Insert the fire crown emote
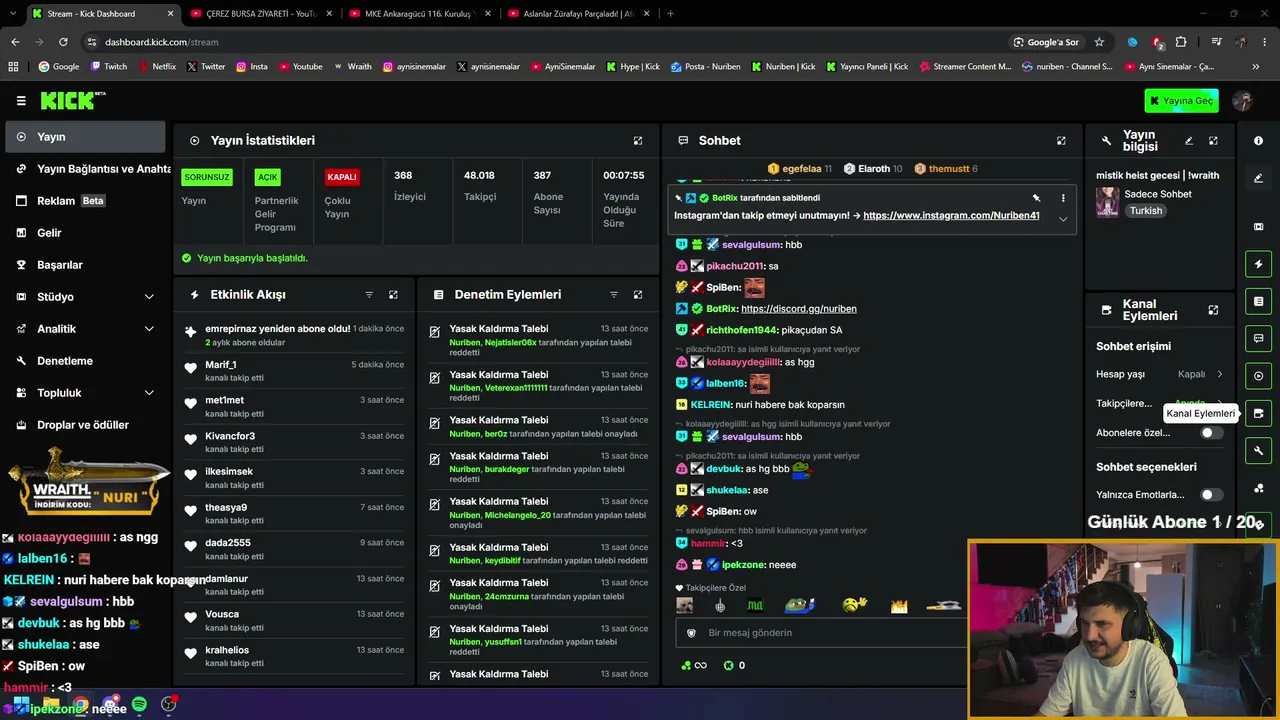Screen dimensions: 1280x720 (x=898, y=605)
